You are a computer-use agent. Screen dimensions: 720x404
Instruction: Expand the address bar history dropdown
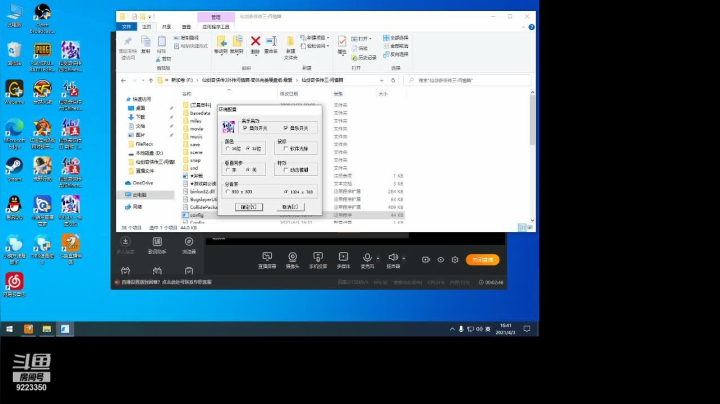381,80
